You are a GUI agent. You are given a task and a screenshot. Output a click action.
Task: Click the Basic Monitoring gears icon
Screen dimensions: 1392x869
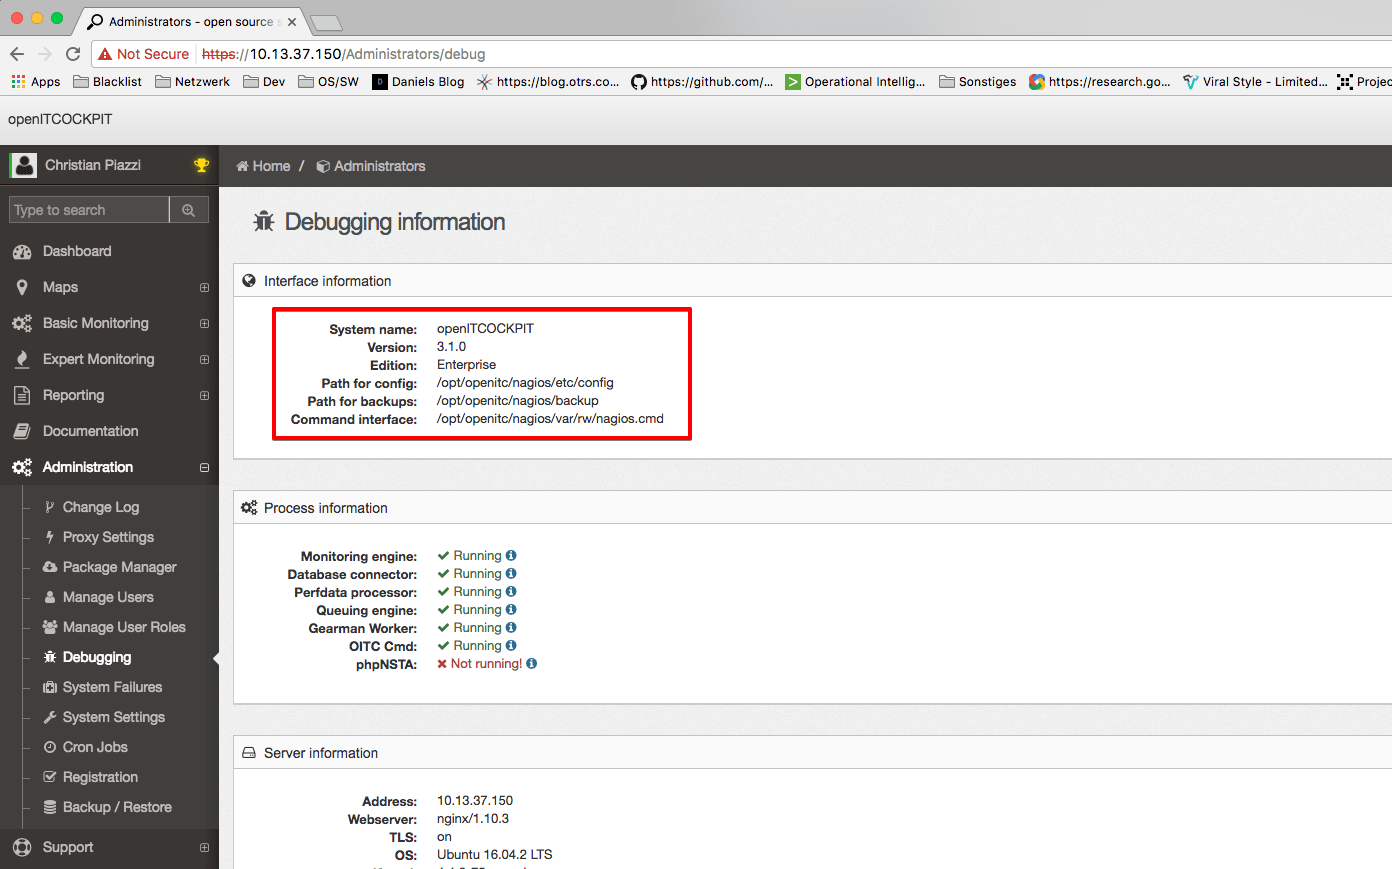22,324
